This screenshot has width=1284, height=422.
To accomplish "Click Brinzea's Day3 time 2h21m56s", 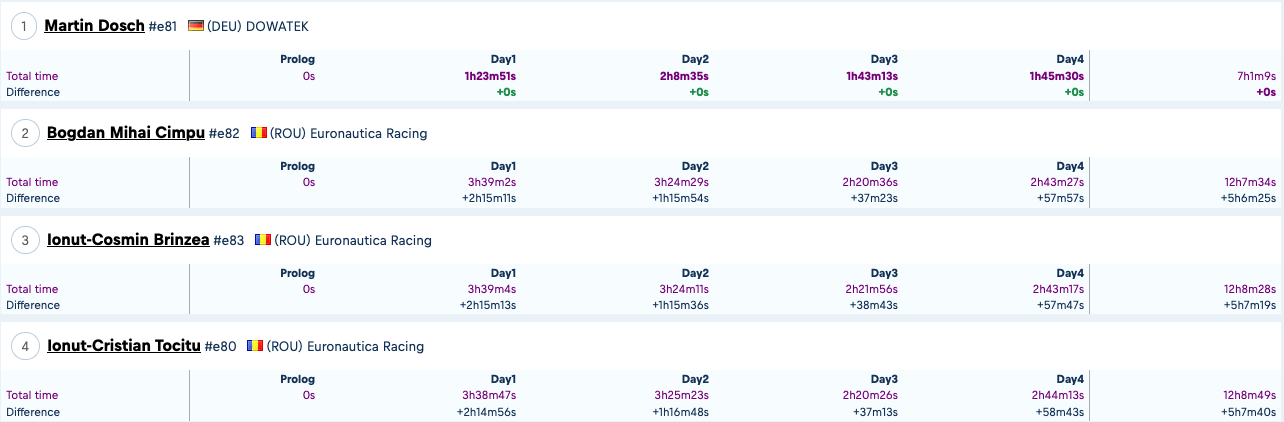I will click(x=870, y=289).
